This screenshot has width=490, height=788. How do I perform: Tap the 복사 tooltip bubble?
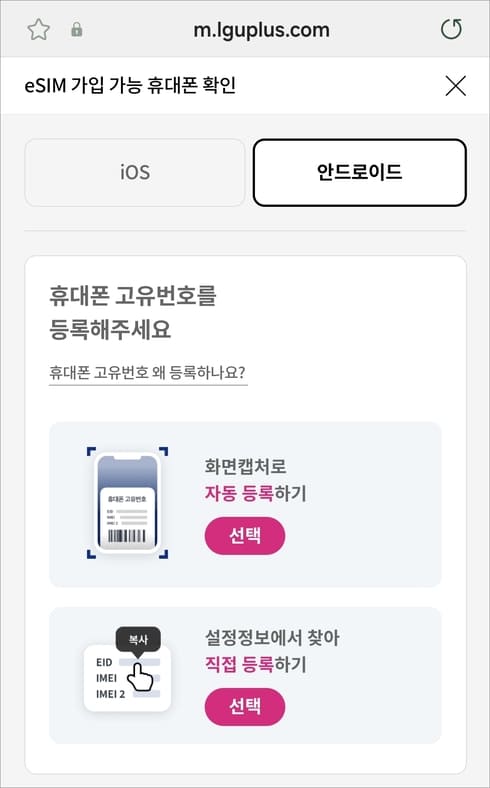pyautogui.click(x=138, y=640)
